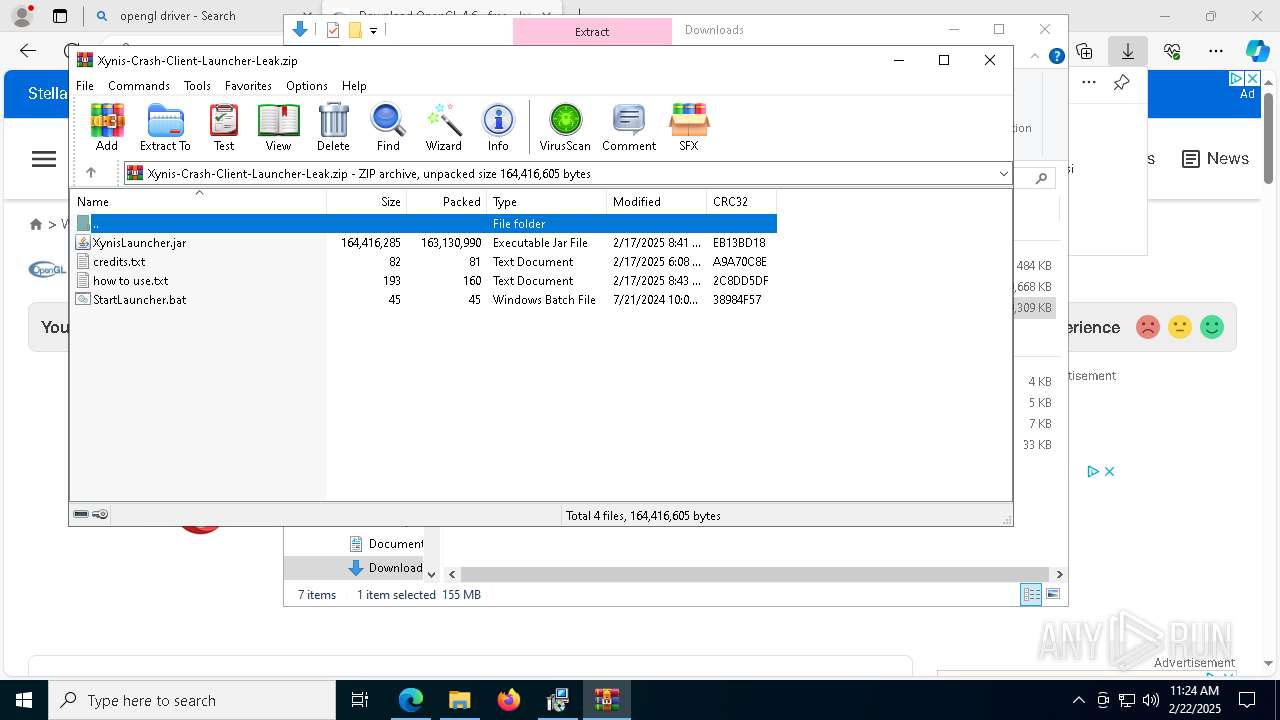Viewport: 1280px width, 720px height.
Task: Open the website hamburger menu
Action: coord(44,159)
